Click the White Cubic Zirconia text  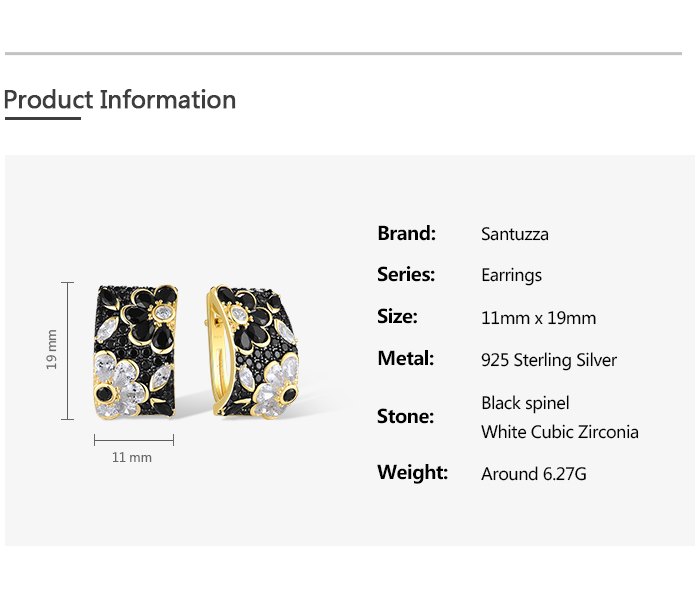[559, 432]
